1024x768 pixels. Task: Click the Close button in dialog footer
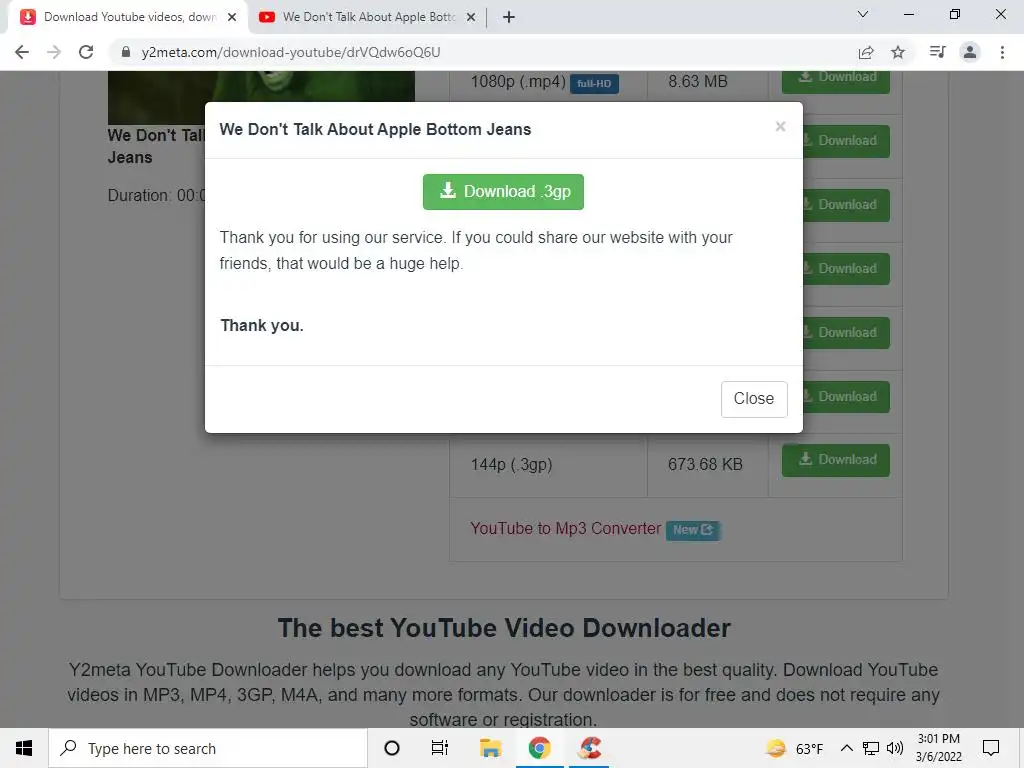[x=754, y=398]
